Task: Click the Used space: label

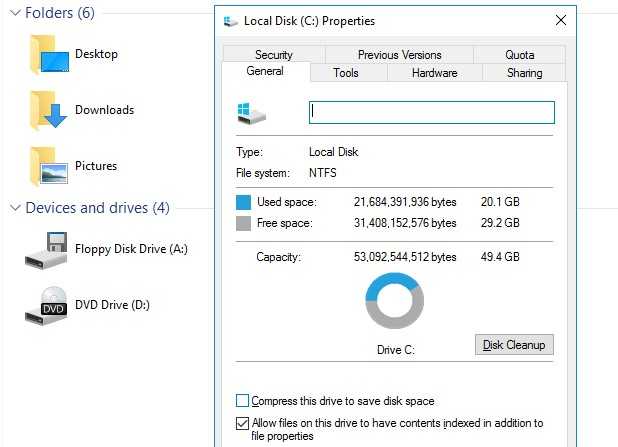Action: point(287,202)
